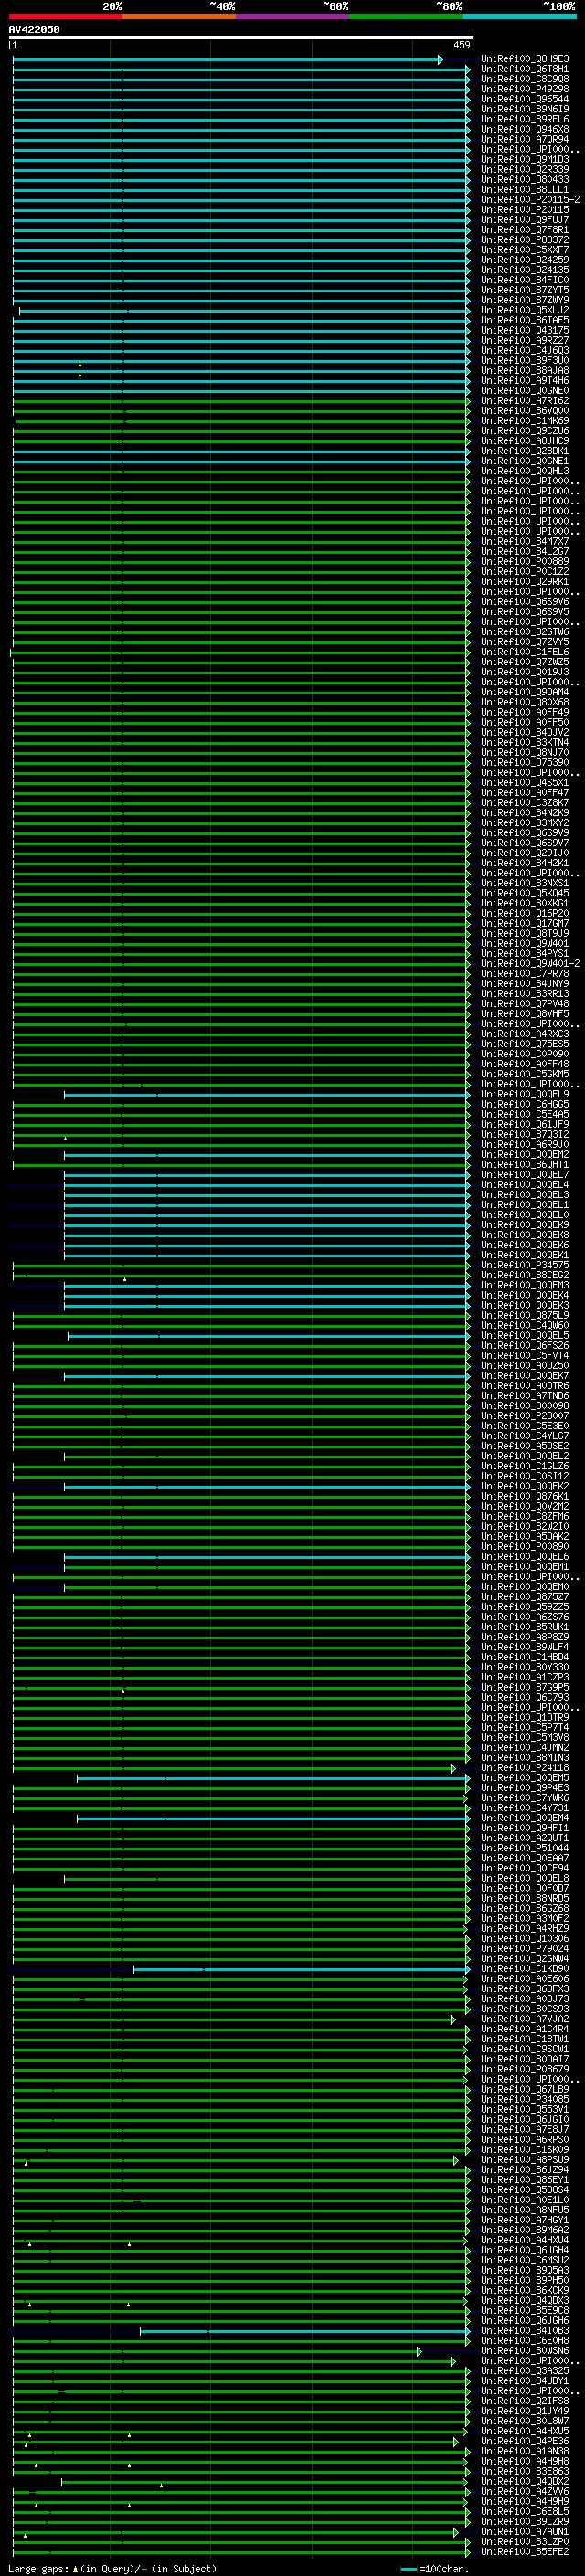Open hit UniRef100_Q0QEL5

525,1336
